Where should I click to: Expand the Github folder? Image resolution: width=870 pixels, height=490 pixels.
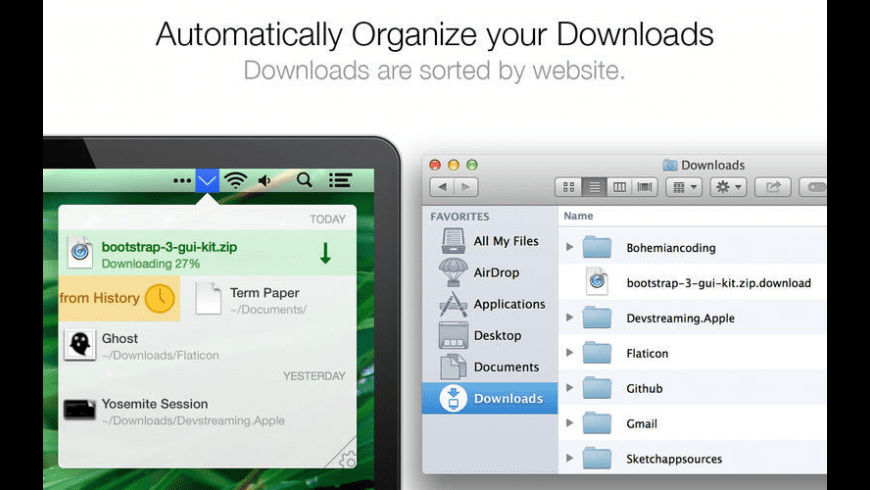(569, 388)
